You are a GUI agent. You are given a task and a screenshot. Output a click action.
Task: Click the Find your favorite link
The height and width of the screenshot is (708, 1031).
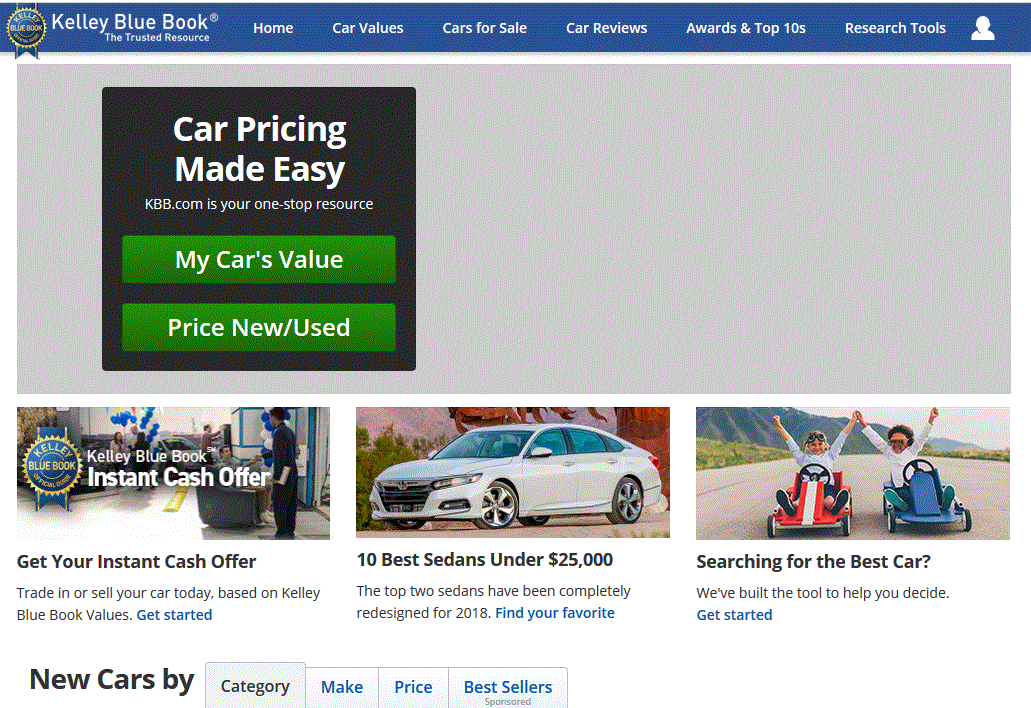[555, 613]
